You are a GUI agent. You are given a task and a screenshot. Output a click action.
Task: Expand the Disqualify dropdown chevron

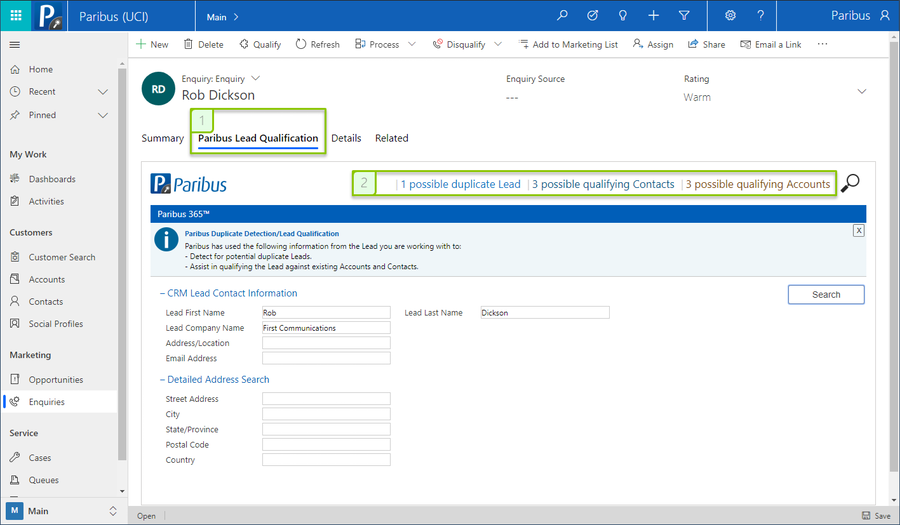tap(498, 44)
